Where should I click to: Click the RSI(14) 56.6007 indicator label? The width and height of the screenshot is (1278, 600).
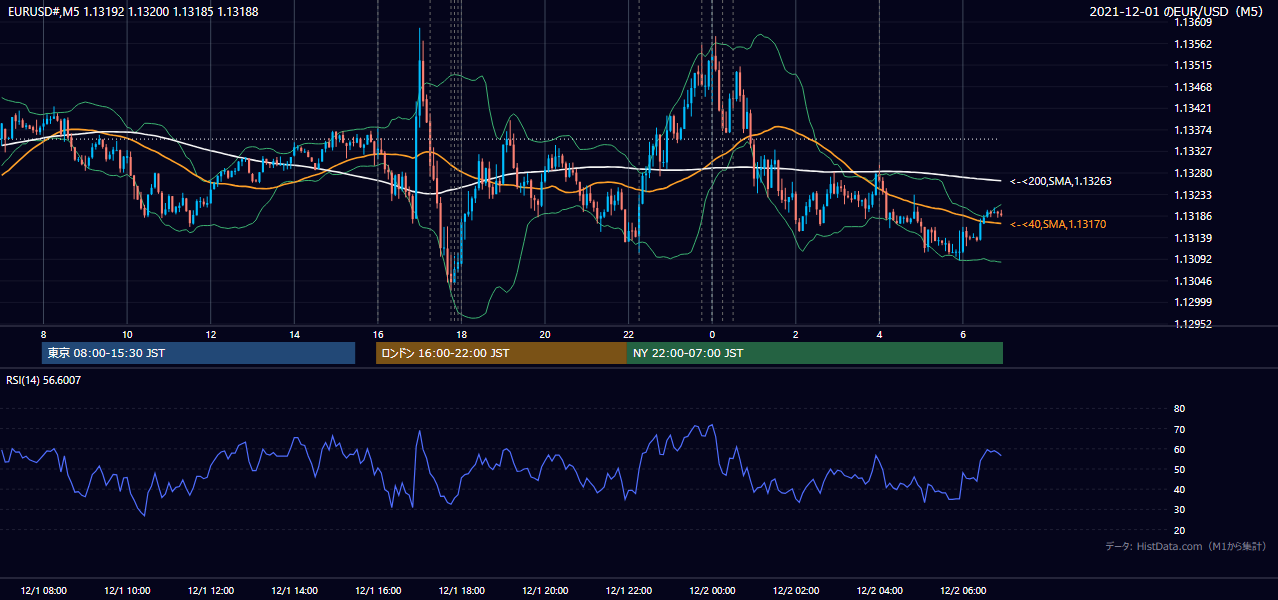tap(44, 380)
